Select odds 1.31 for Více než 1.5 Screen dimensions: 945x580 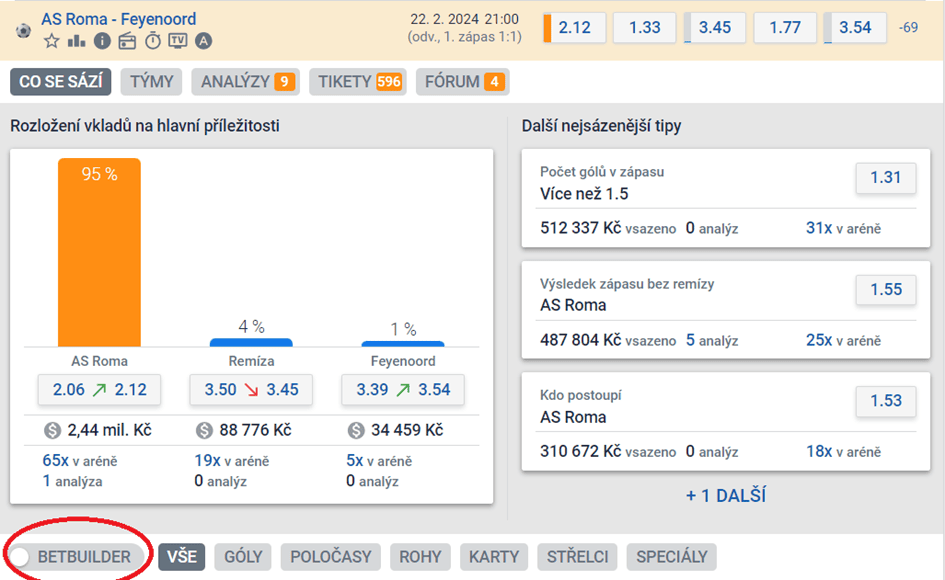pyautogui.click(x=886, y=178)
